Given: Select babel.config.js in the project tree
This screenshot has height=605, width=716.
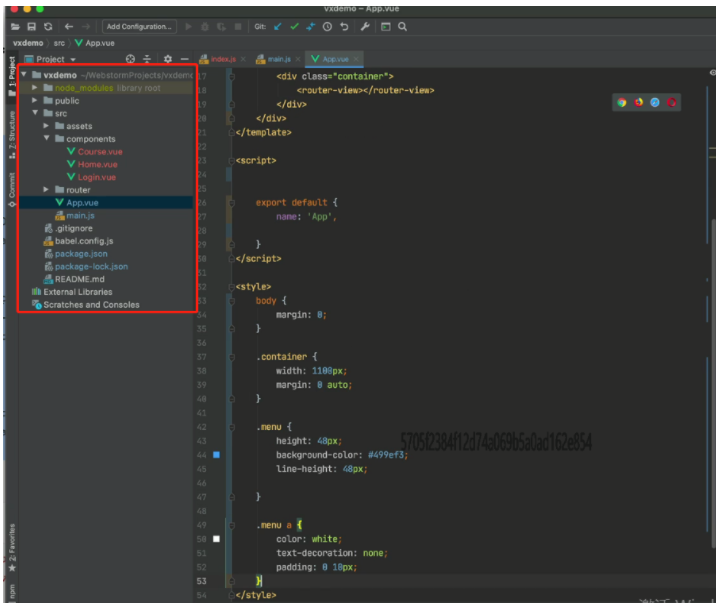Looking at the screenshot, I should 84,241.
